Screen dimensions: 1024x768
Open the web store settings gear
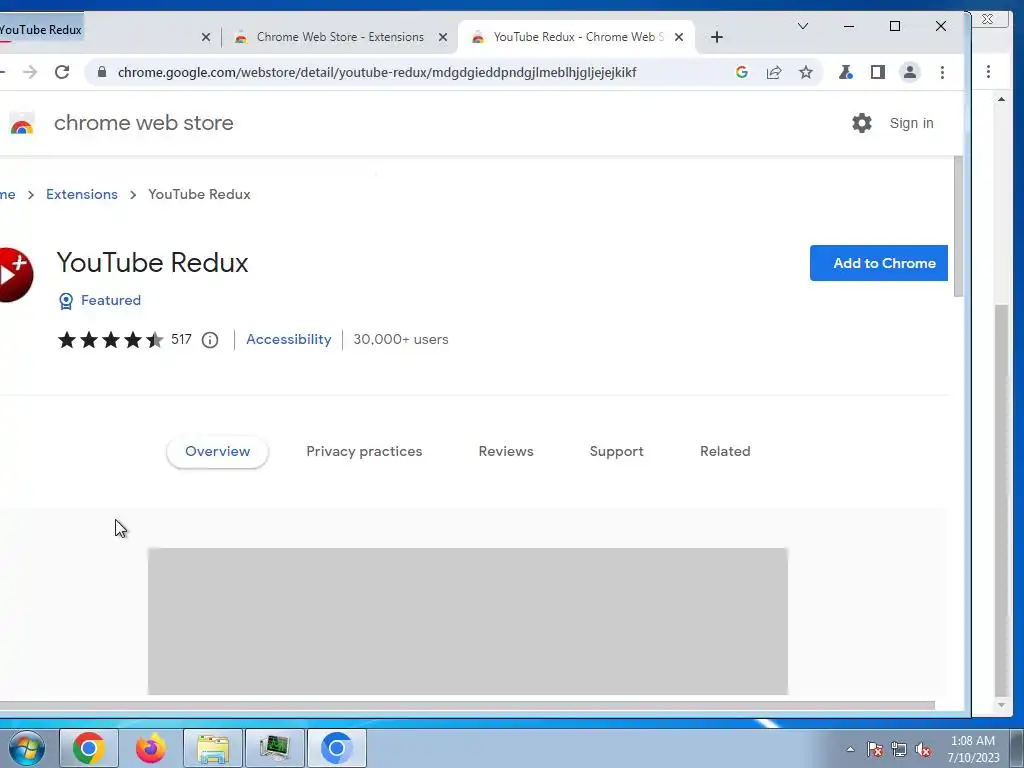(862, 123)
